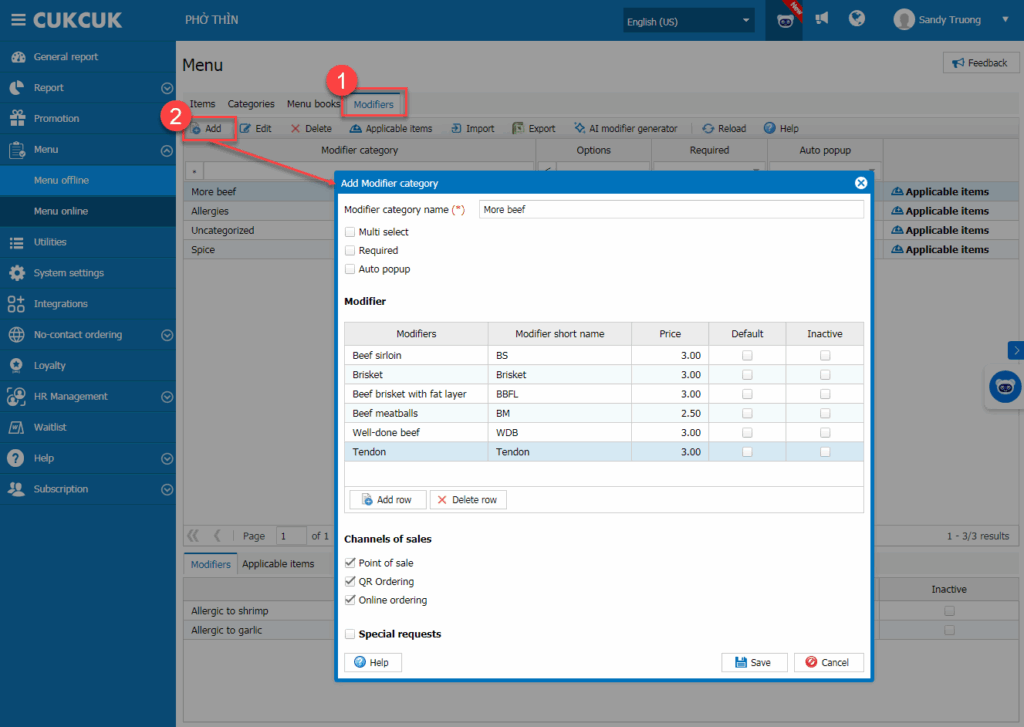
Task: Enable the Multi select checkbox
Action: pyautogui.click(x=350, y=232)
